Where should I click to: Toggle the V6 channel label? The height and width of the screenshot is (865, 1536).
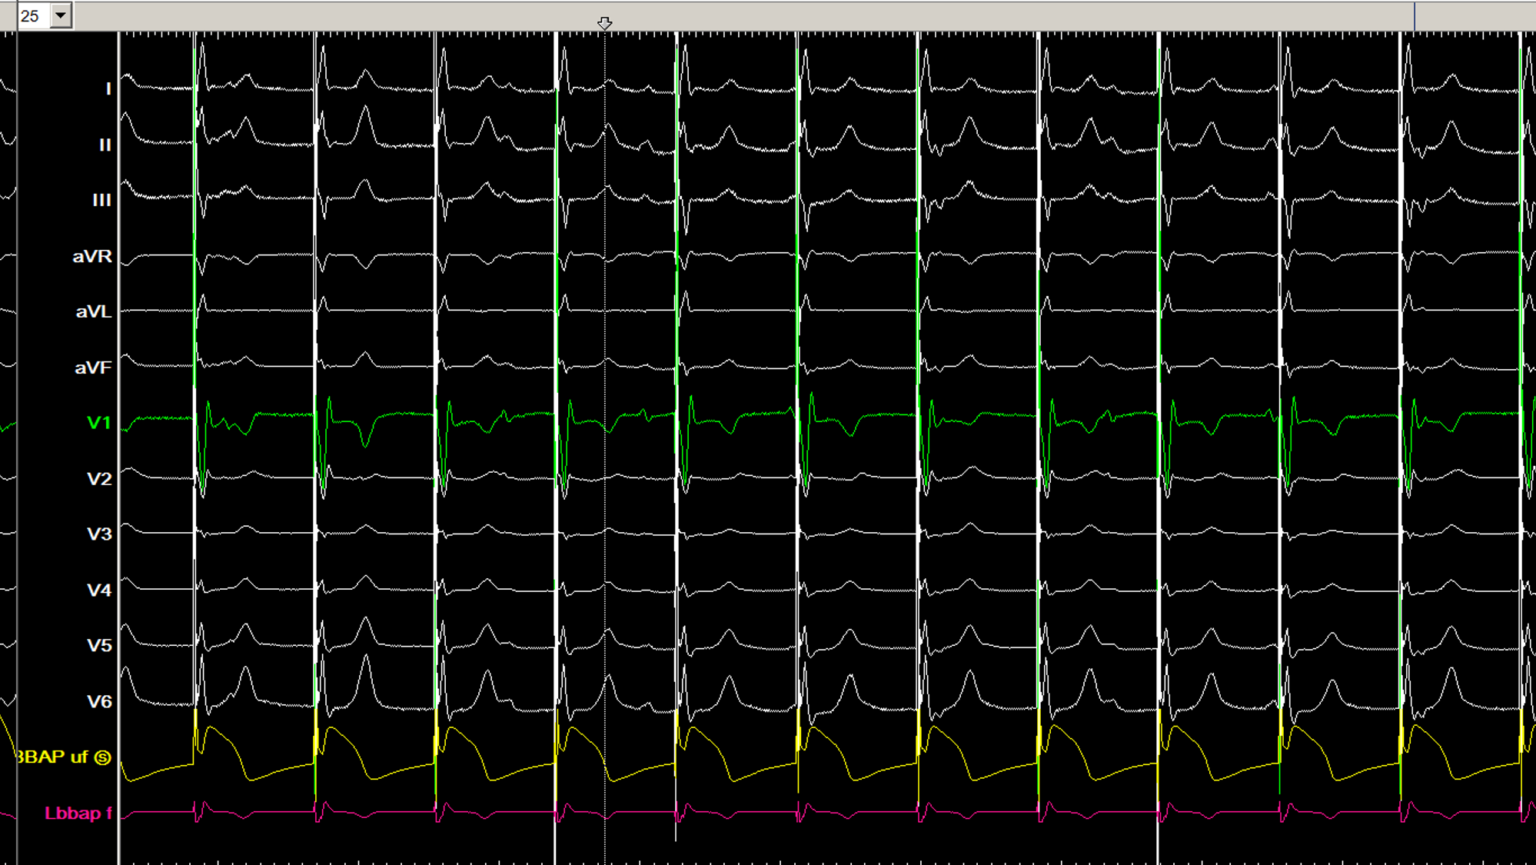pyautogui.click(x=102, y=701)
